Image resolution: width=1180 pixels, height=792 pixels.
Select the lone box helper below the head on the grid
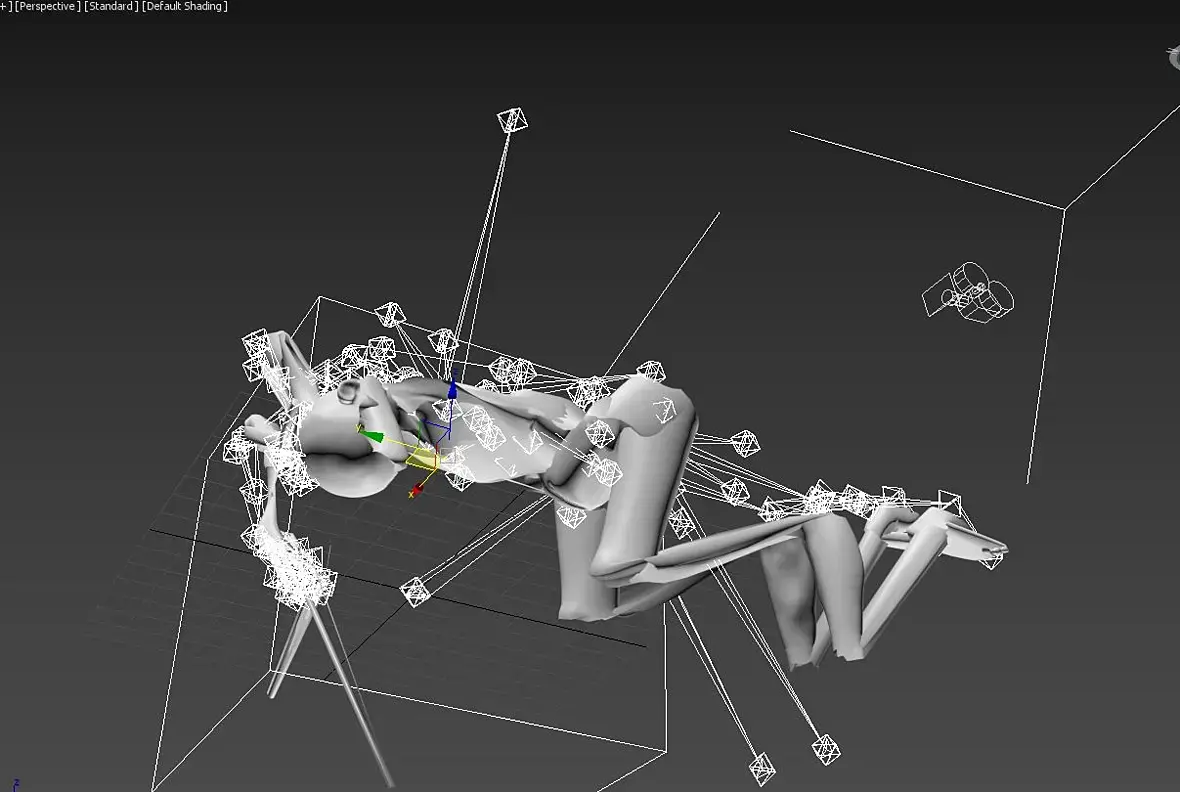415,591
